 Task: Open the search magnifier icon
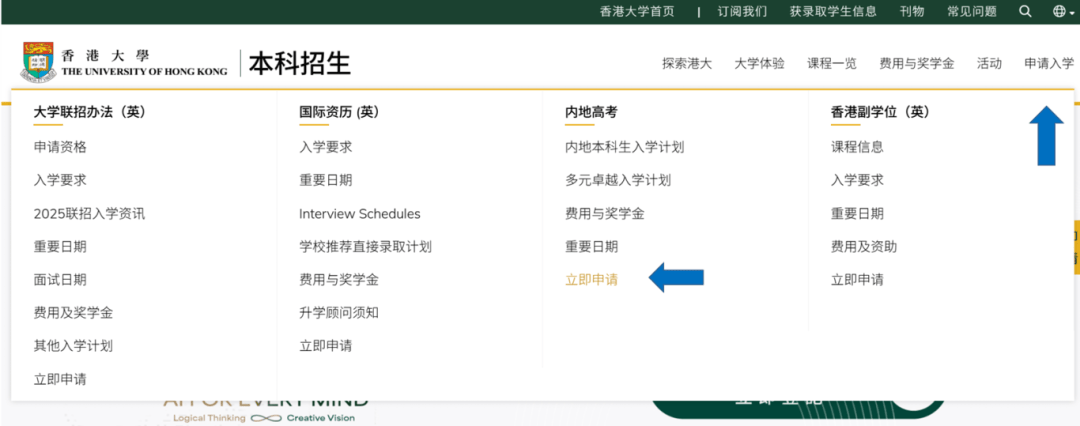[1025, 11]
